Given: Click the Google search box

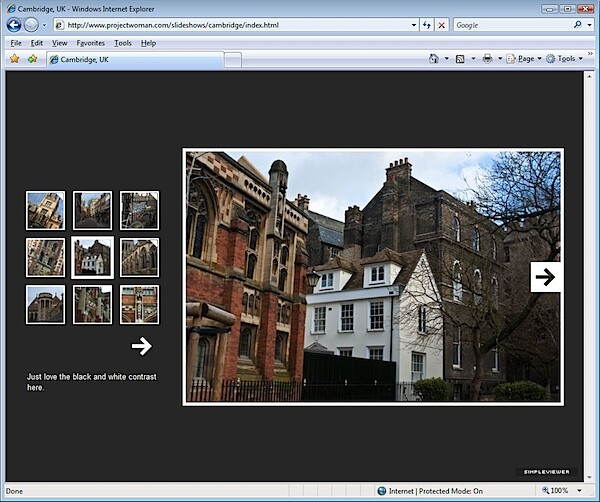Looking at the screenshot, I should (x=513, y=25).
